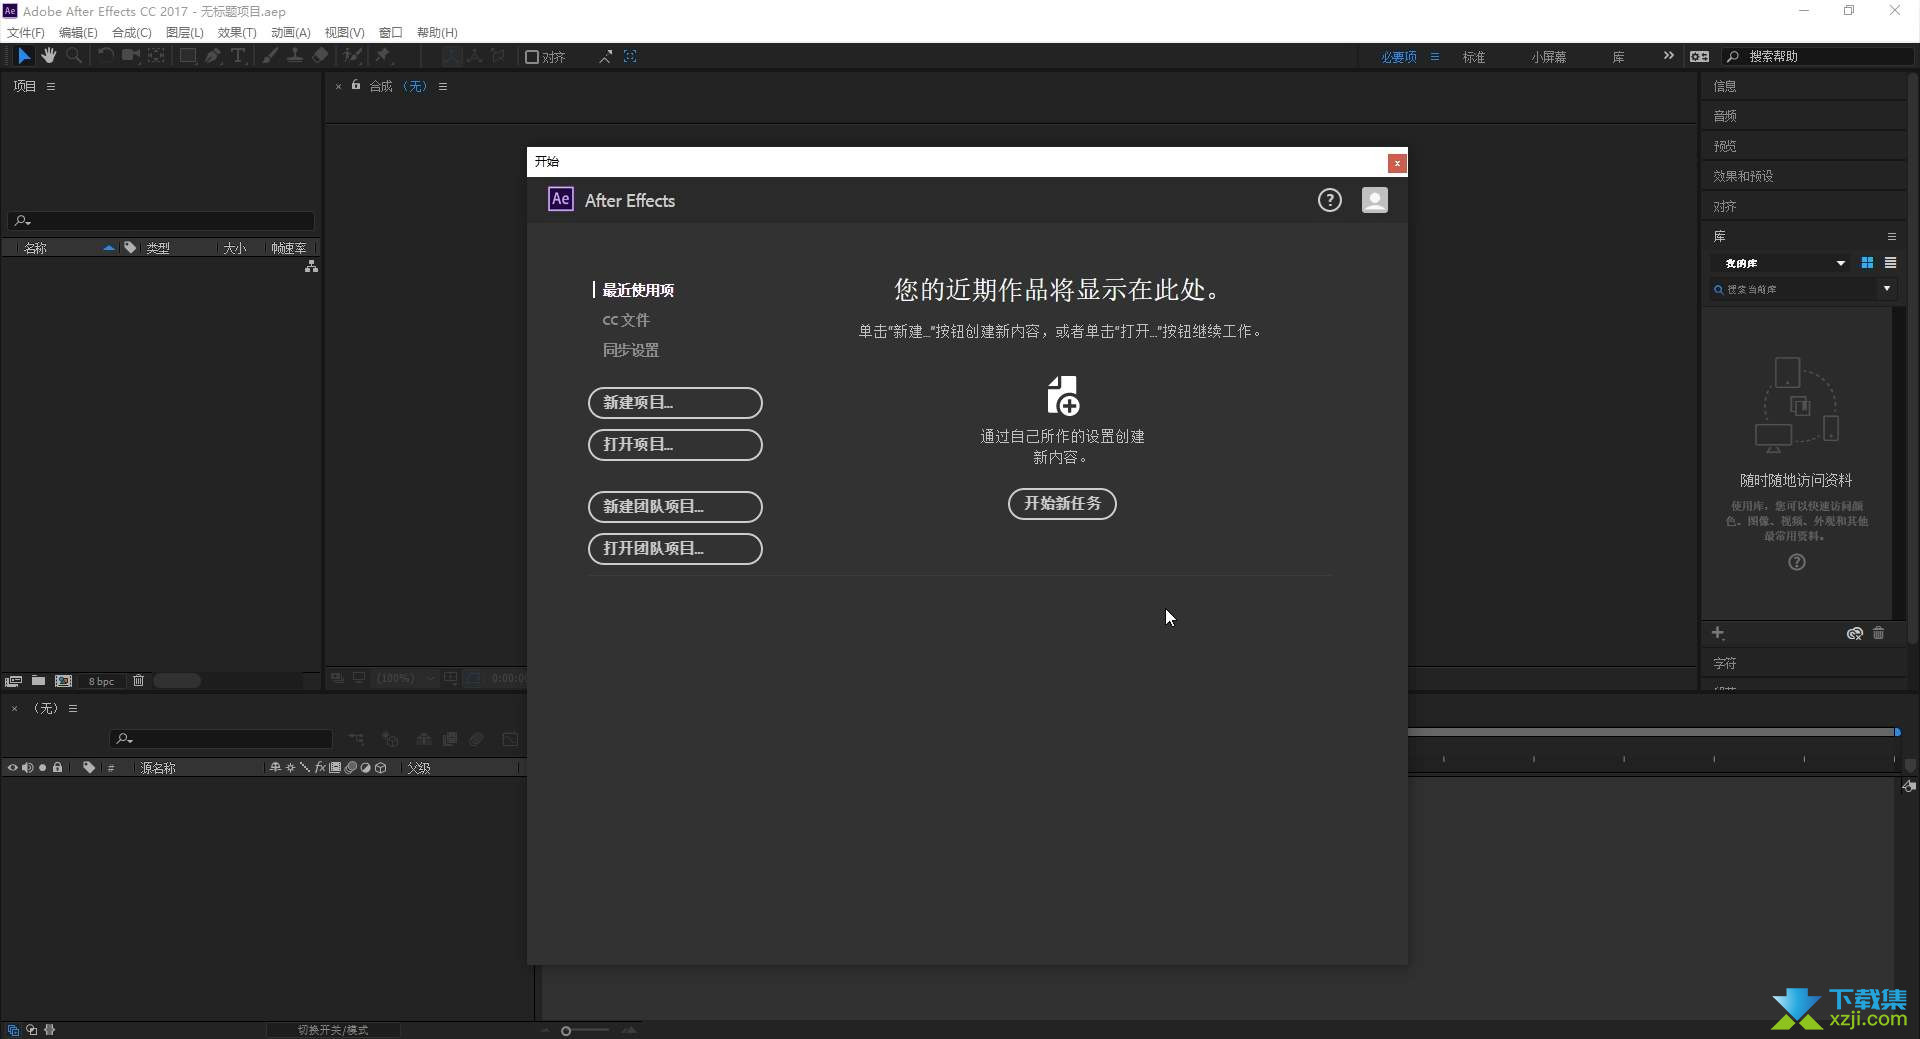
Task: Toggle the 对齐 snapping checkbox
Action: [x=532, y=57]
